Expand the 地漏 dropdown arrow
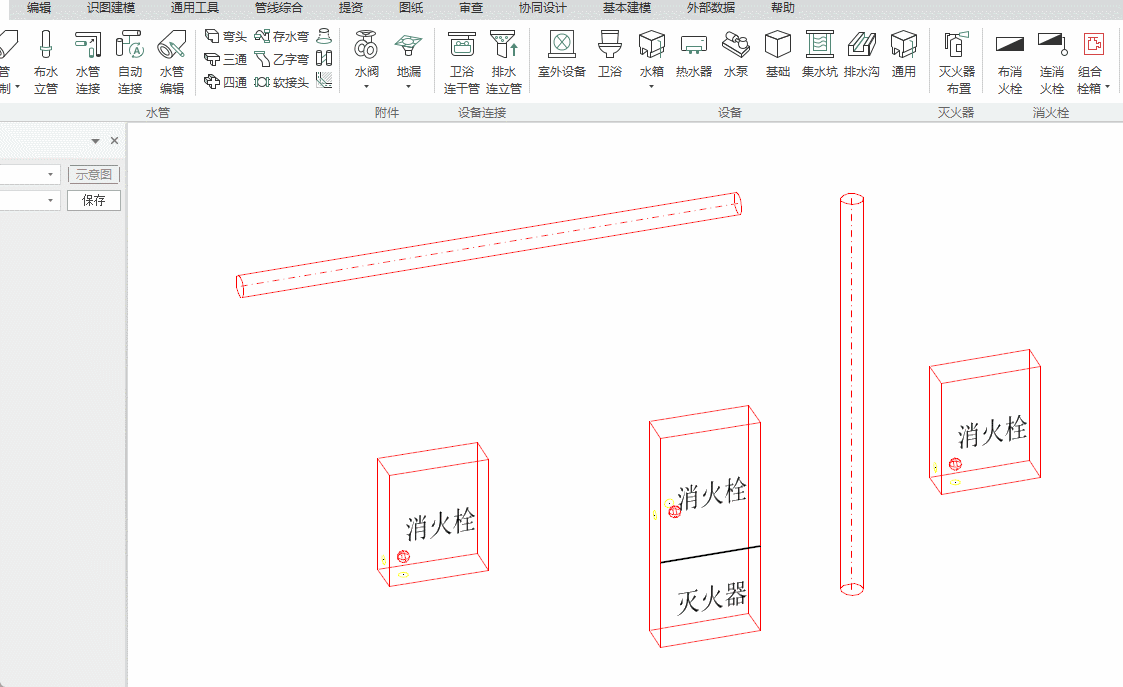The width and height of the screenshot is (1123, 687). tap(408, 87)
